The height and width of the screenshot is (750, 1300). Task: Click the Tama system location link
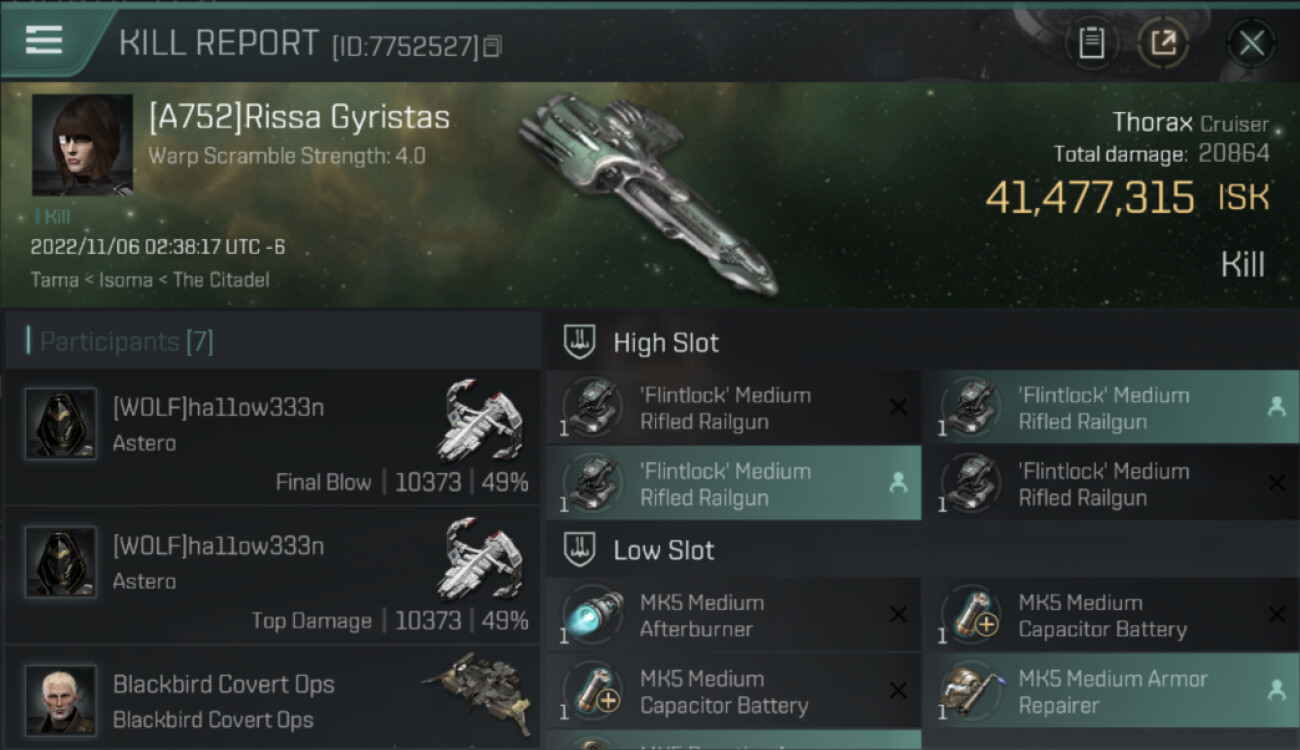coord(54,279)
